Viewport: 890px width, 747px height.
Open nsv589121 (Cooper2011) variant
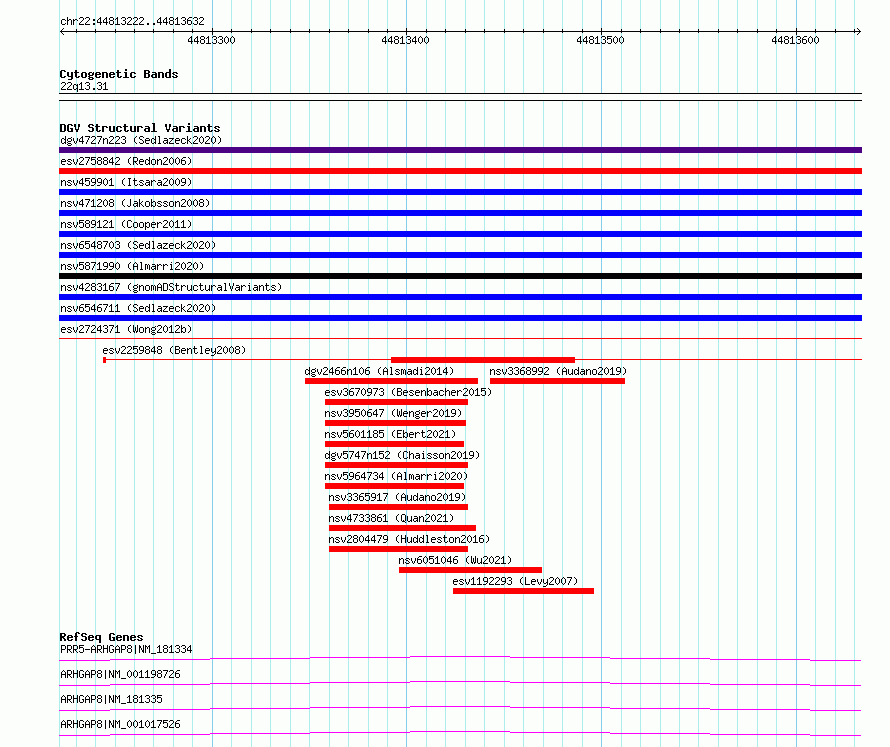coord(126,224)
